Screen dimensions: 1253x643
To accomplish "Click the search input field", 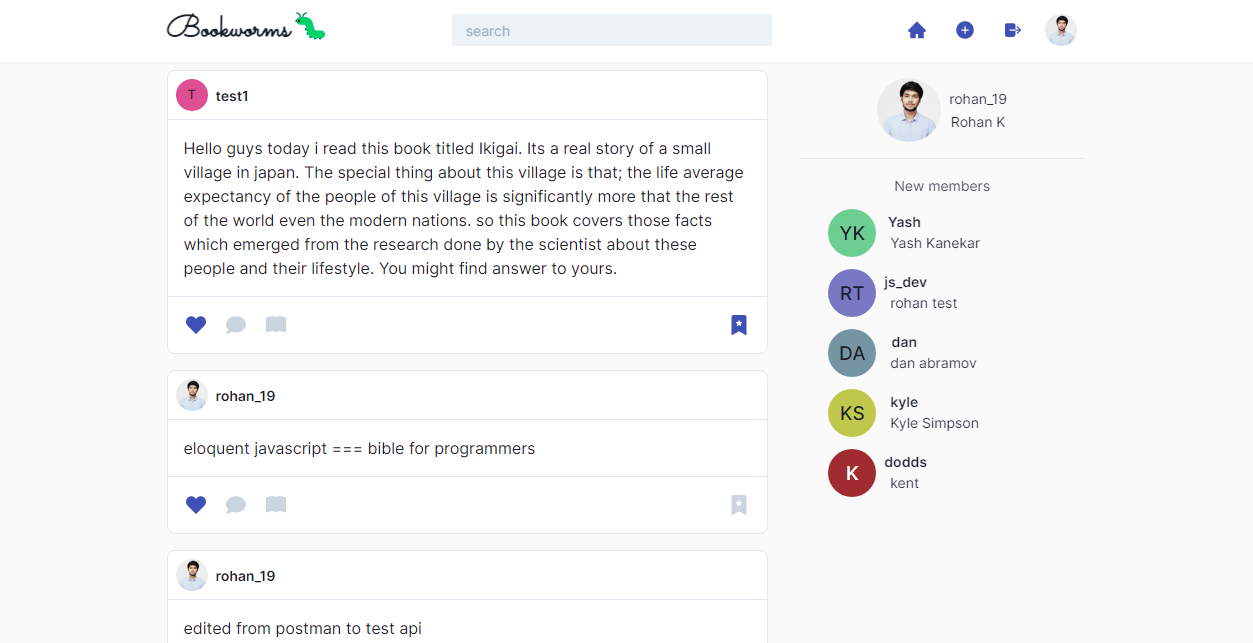I will pyautogui.click(x=612, y=30).
